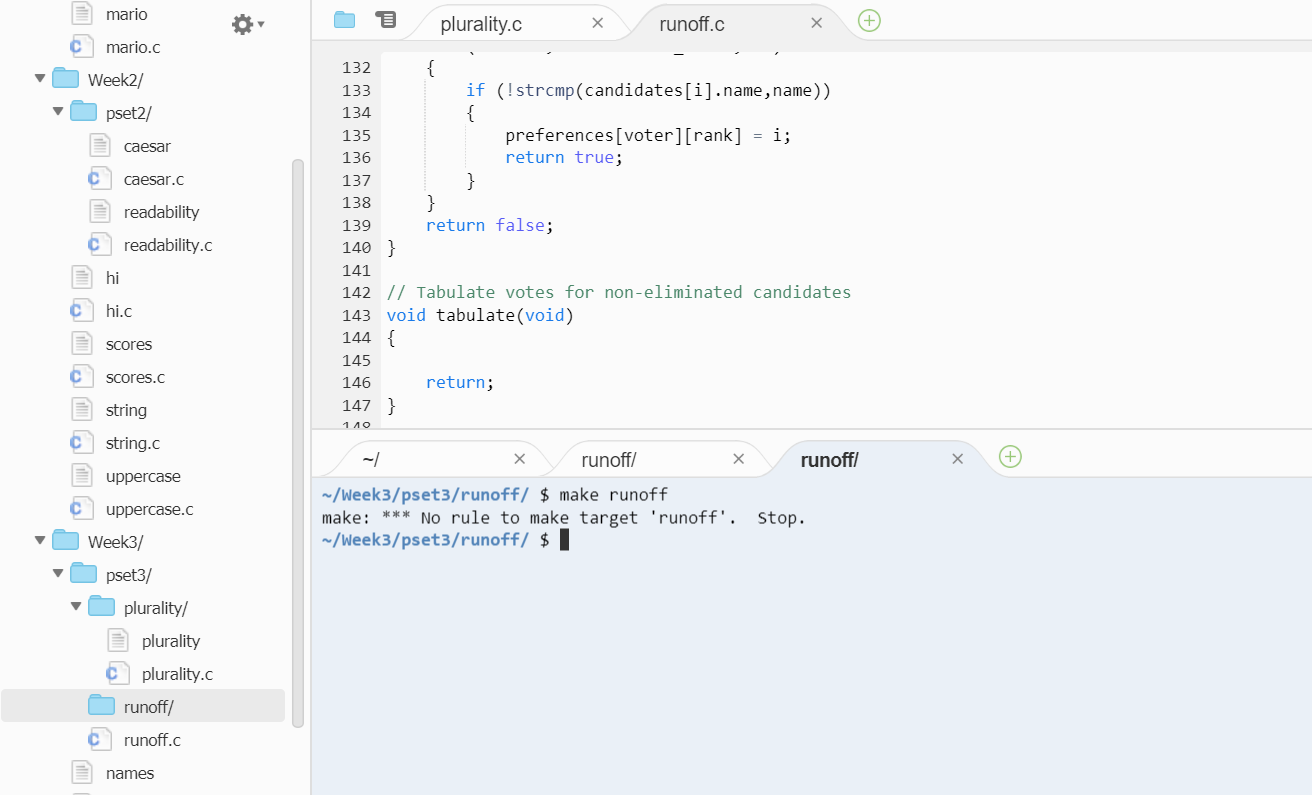Image resolution: width=1312 pixels, height=795 pixels.
Task: Open hi.c C file icon
Action: tap(82, 311)
